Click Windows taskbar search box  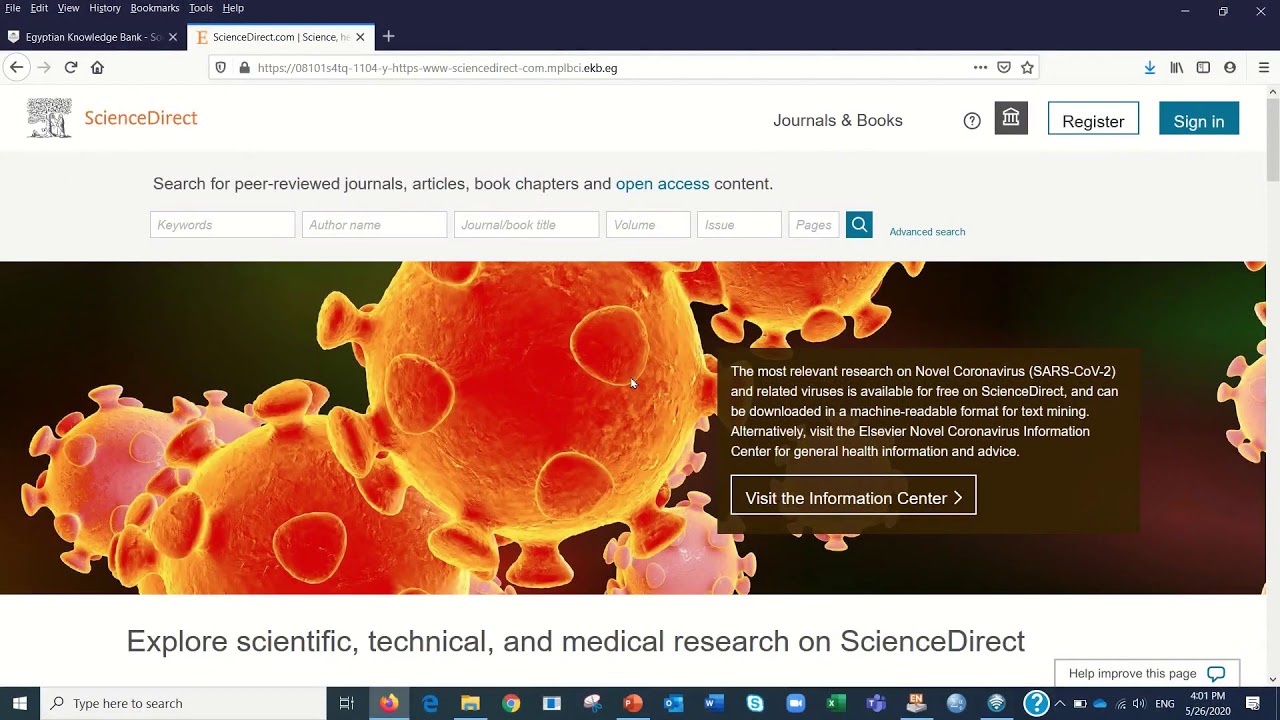coord(183,703)
